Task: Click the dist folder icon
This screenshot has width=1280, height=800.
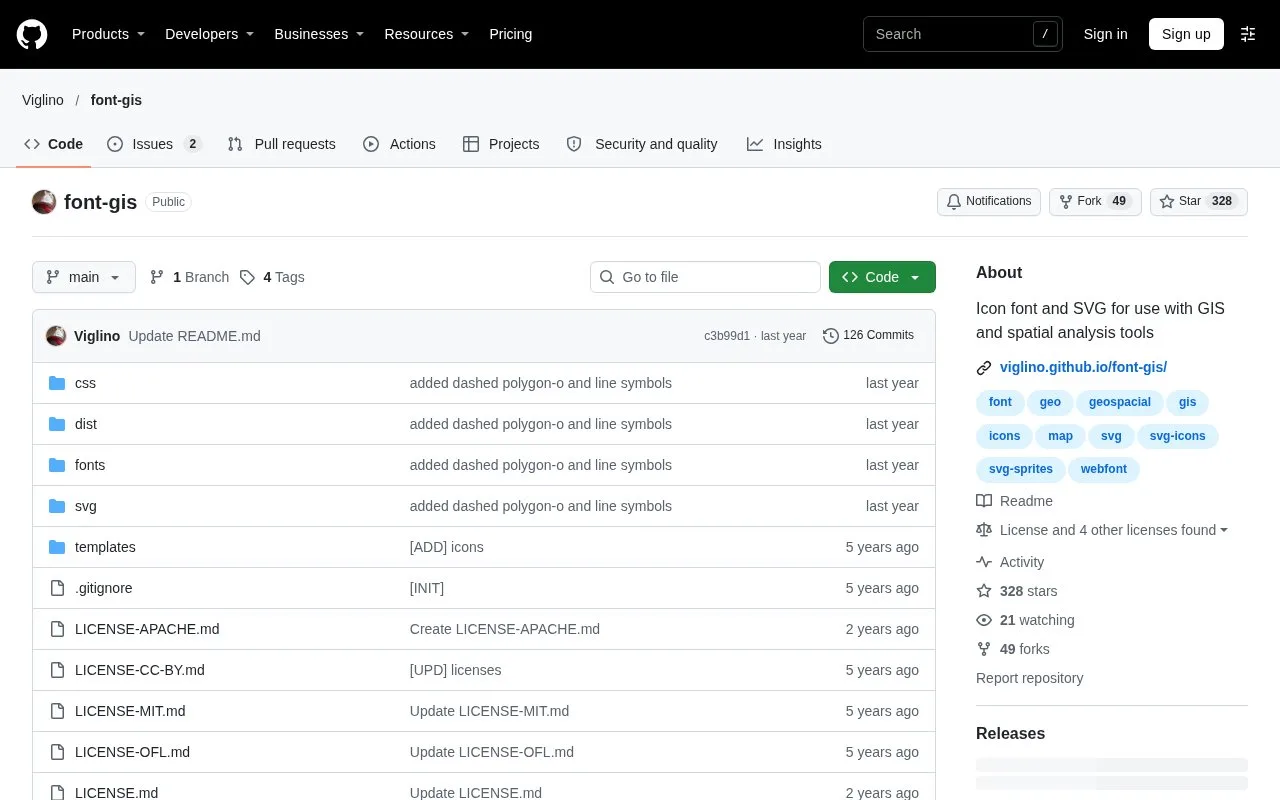Action: pyautogui.click(x=57, y=424)
